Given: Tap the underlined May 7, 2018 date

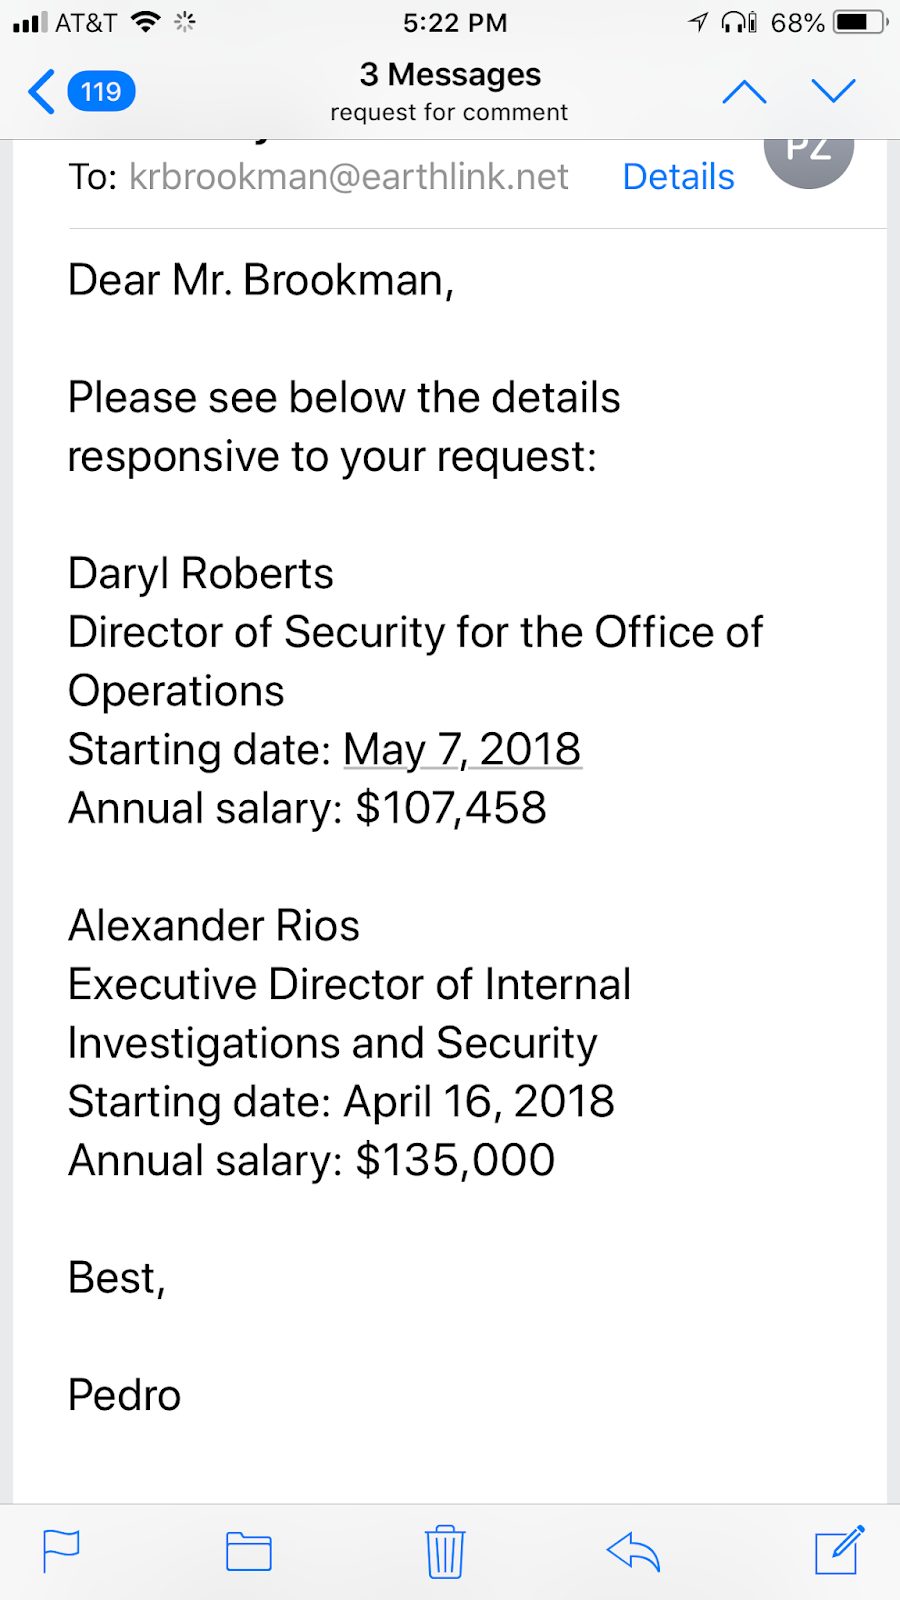Looking at the screenshot, I should click(x=462, y=750).
